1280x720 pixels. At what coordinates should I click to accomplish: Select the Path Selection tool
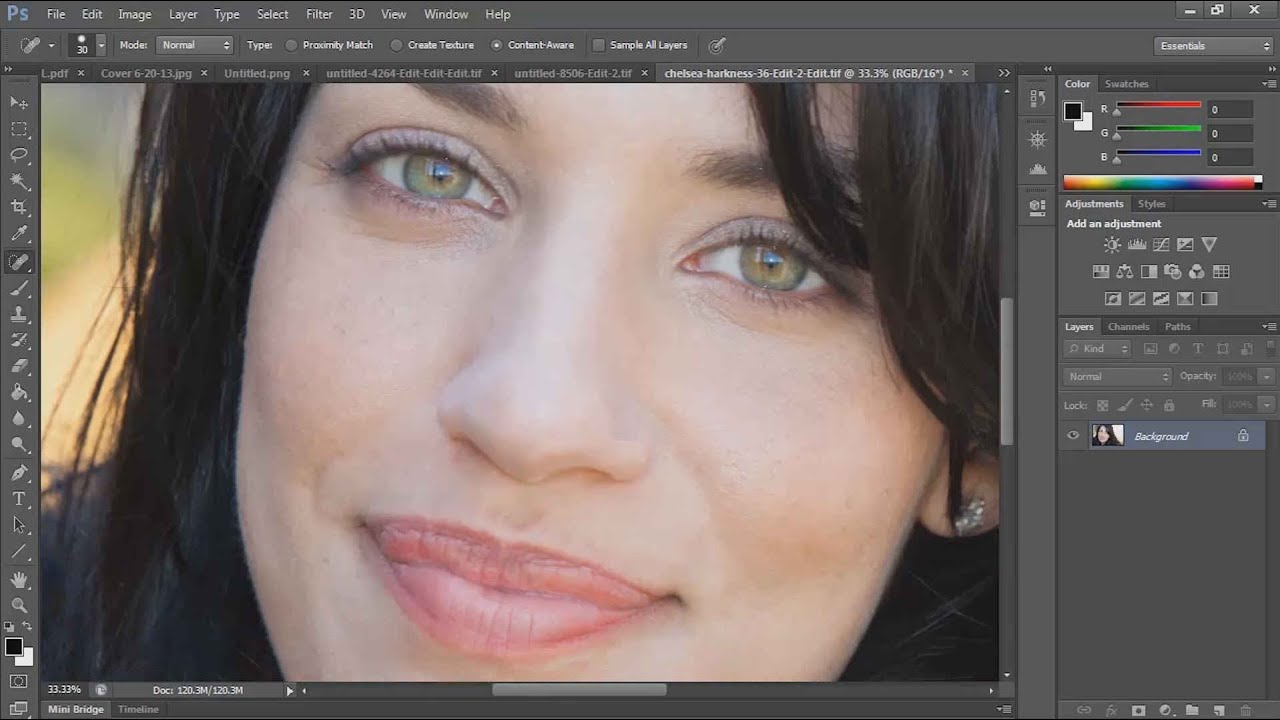click(x=19, y=524)
